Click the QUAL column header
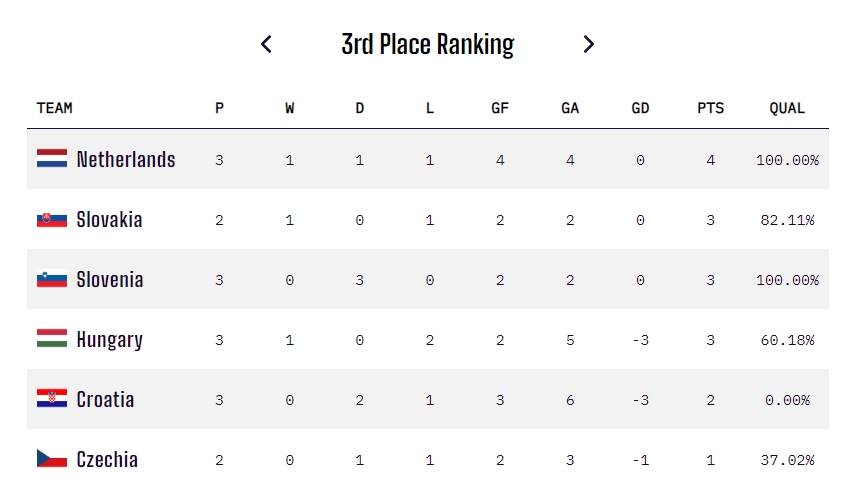Screen dimensions: 850x487 [787, 108]
